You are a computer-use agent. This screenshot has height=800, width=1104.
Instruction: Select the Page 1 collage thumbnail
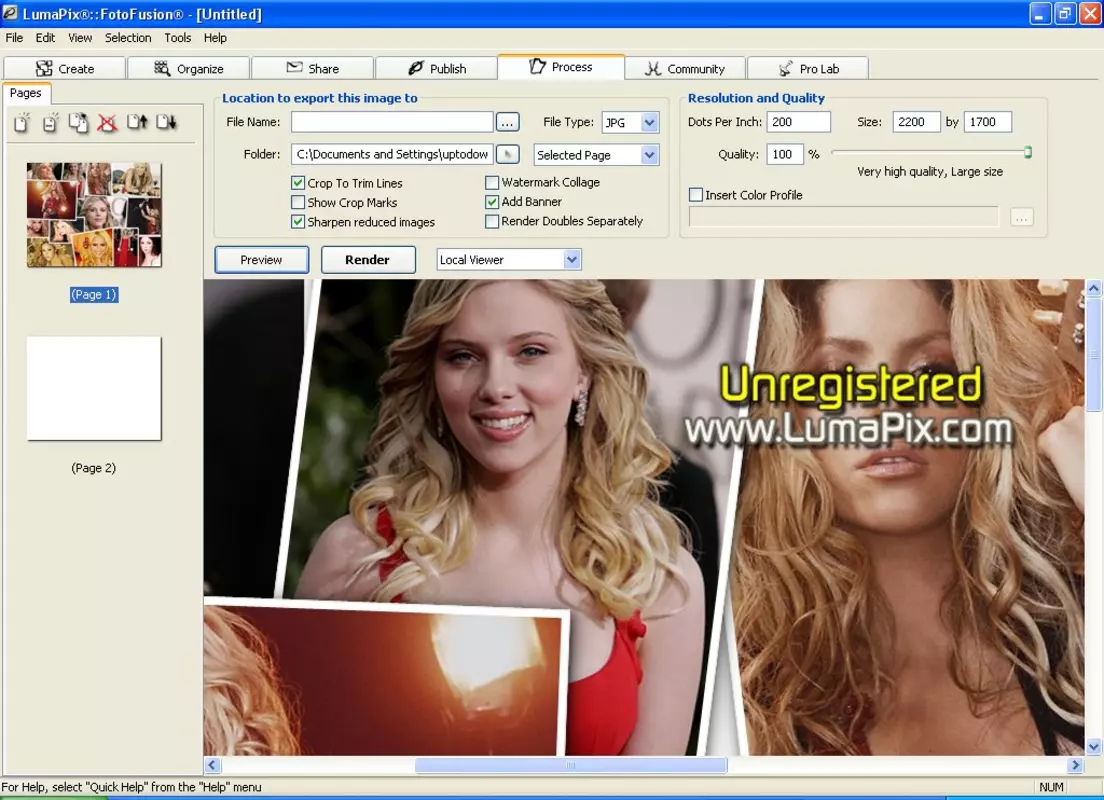coord(94,215)
